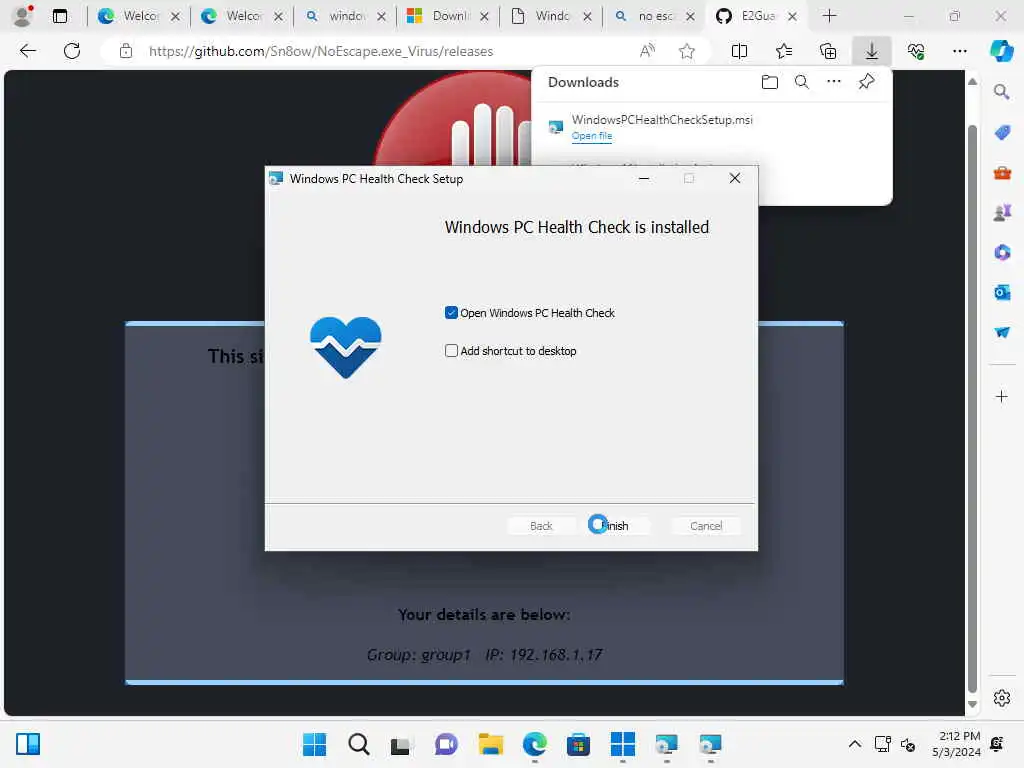Screen dimensions: 1024x768
Task: Add this page to favorites star
Action: click(686, 51)
